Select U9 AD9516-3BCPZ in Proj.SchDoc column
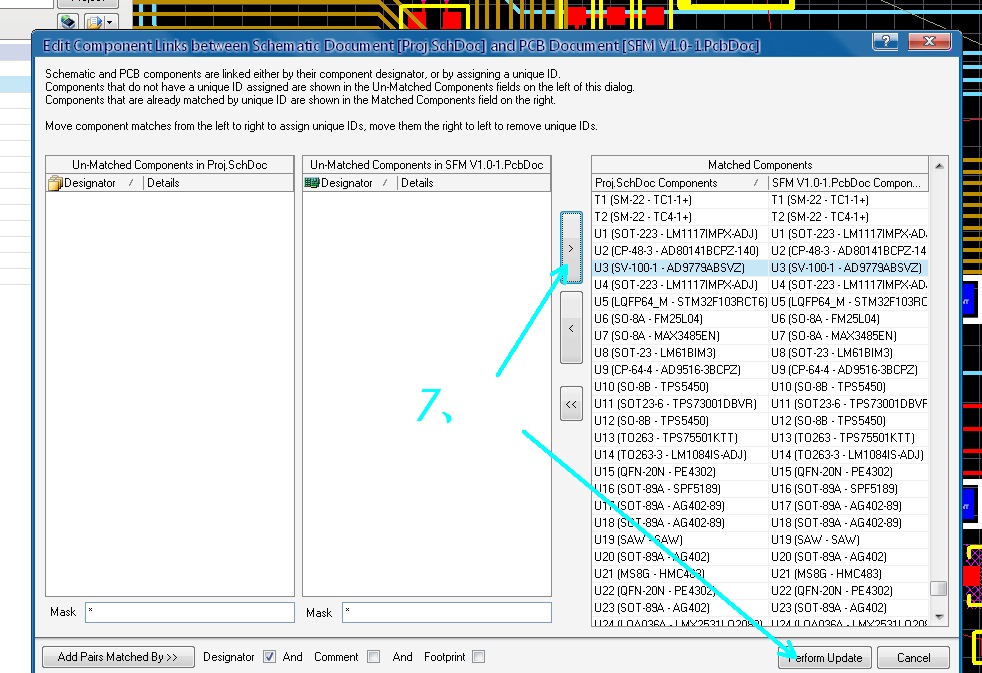The image size is (982, 673). (x=680, y=369)
